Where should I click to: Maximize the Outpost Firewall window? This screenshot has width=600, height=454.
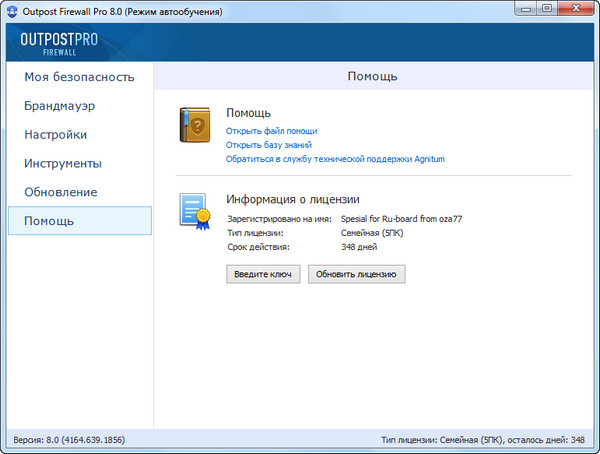coord(547,10)
